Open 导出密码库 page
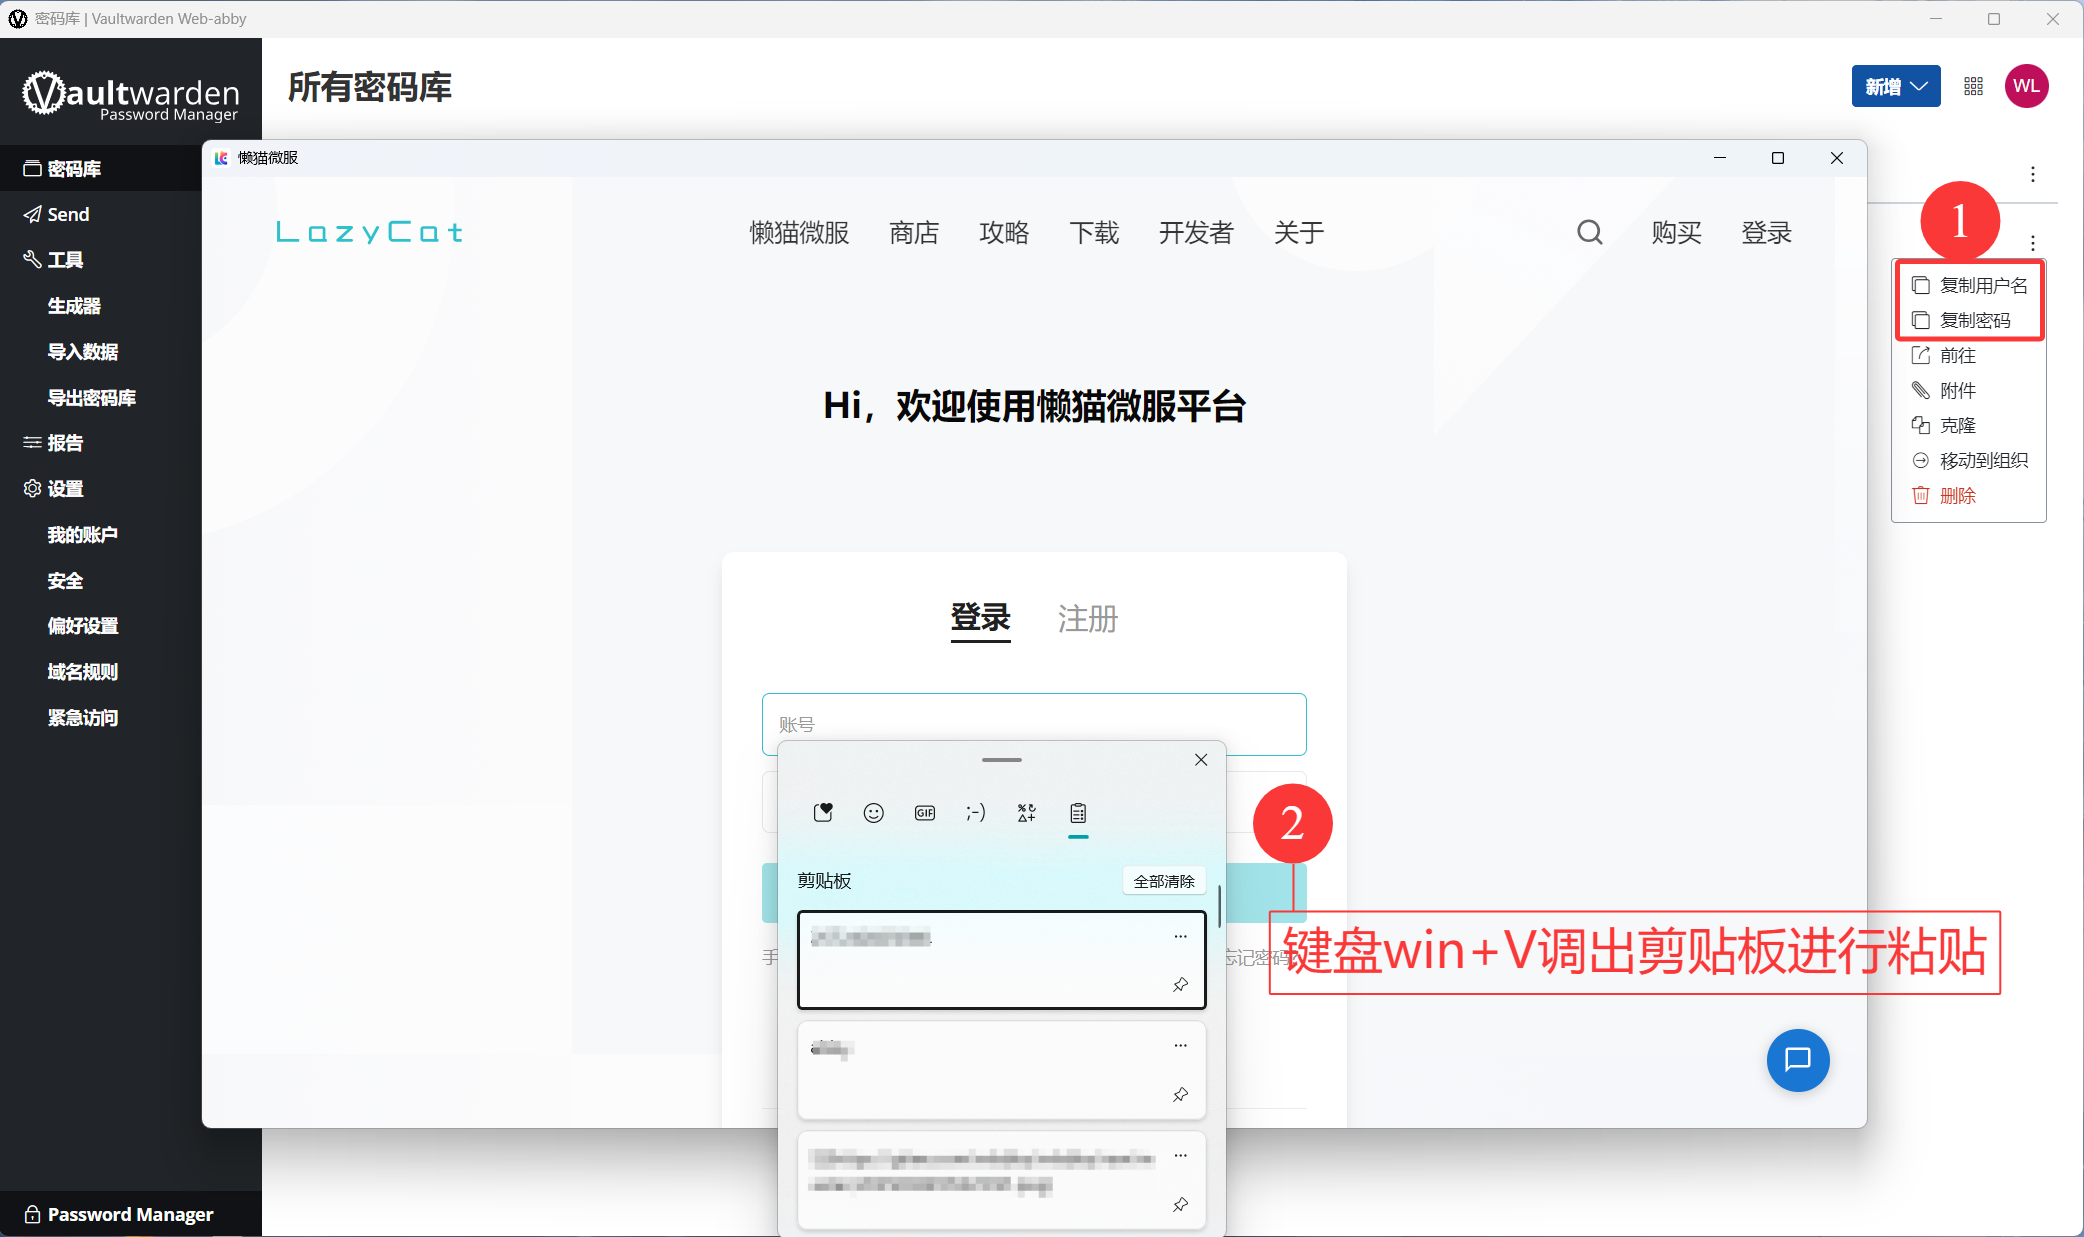2084x1237 pixels. (x=91, y=398)
